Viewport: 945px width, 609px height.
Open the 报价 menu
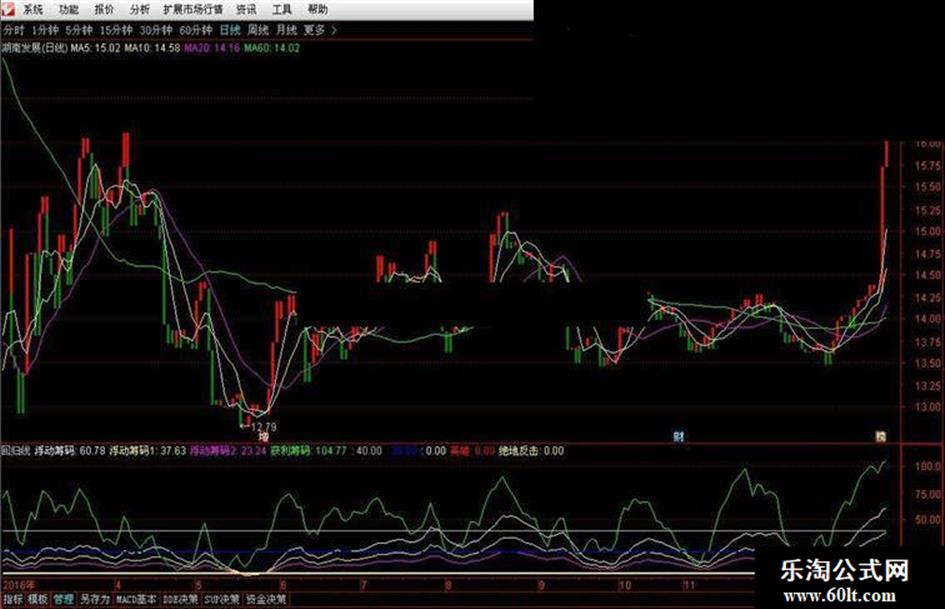tap(104, 10)
